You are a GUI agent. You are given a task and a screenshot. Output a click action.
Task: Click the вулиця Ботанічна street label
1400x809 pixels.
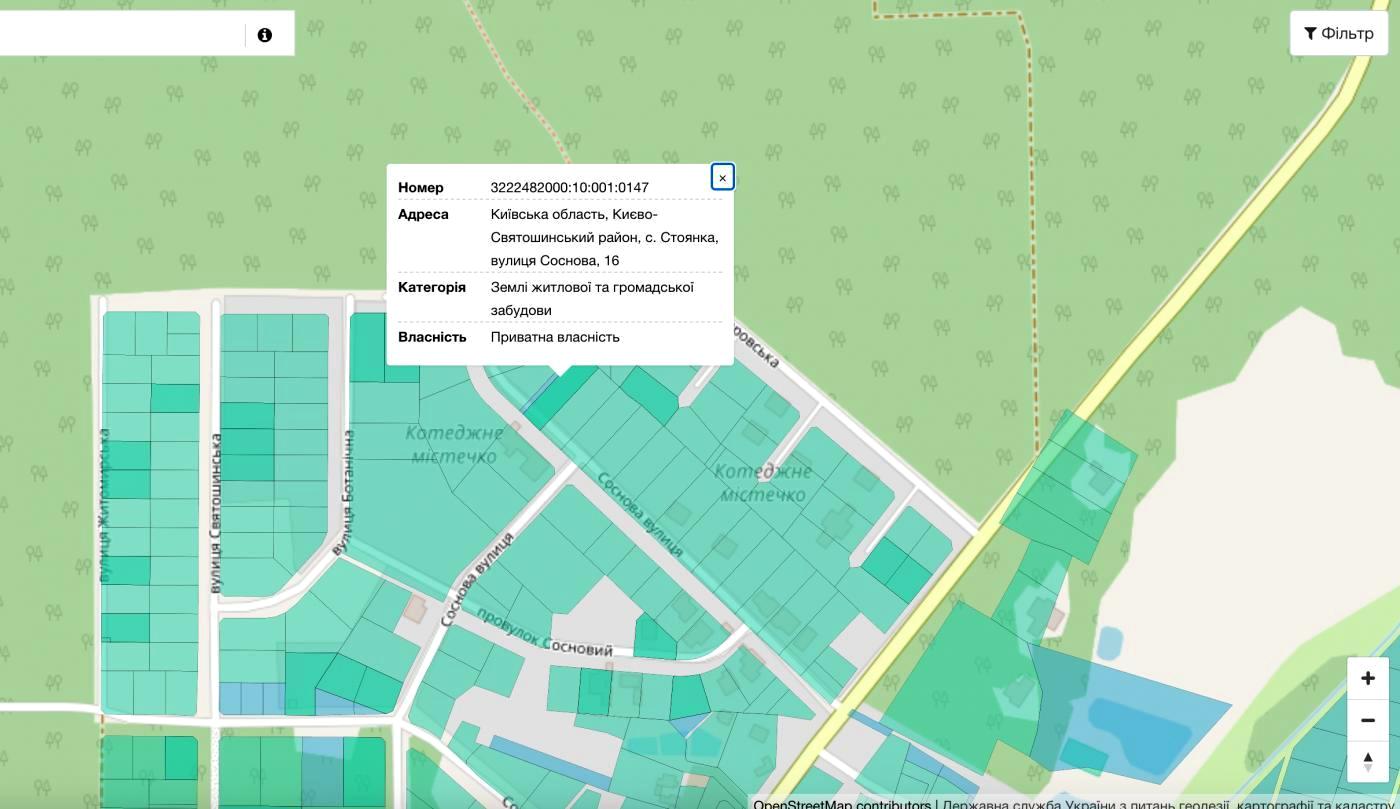coord(345,493)
